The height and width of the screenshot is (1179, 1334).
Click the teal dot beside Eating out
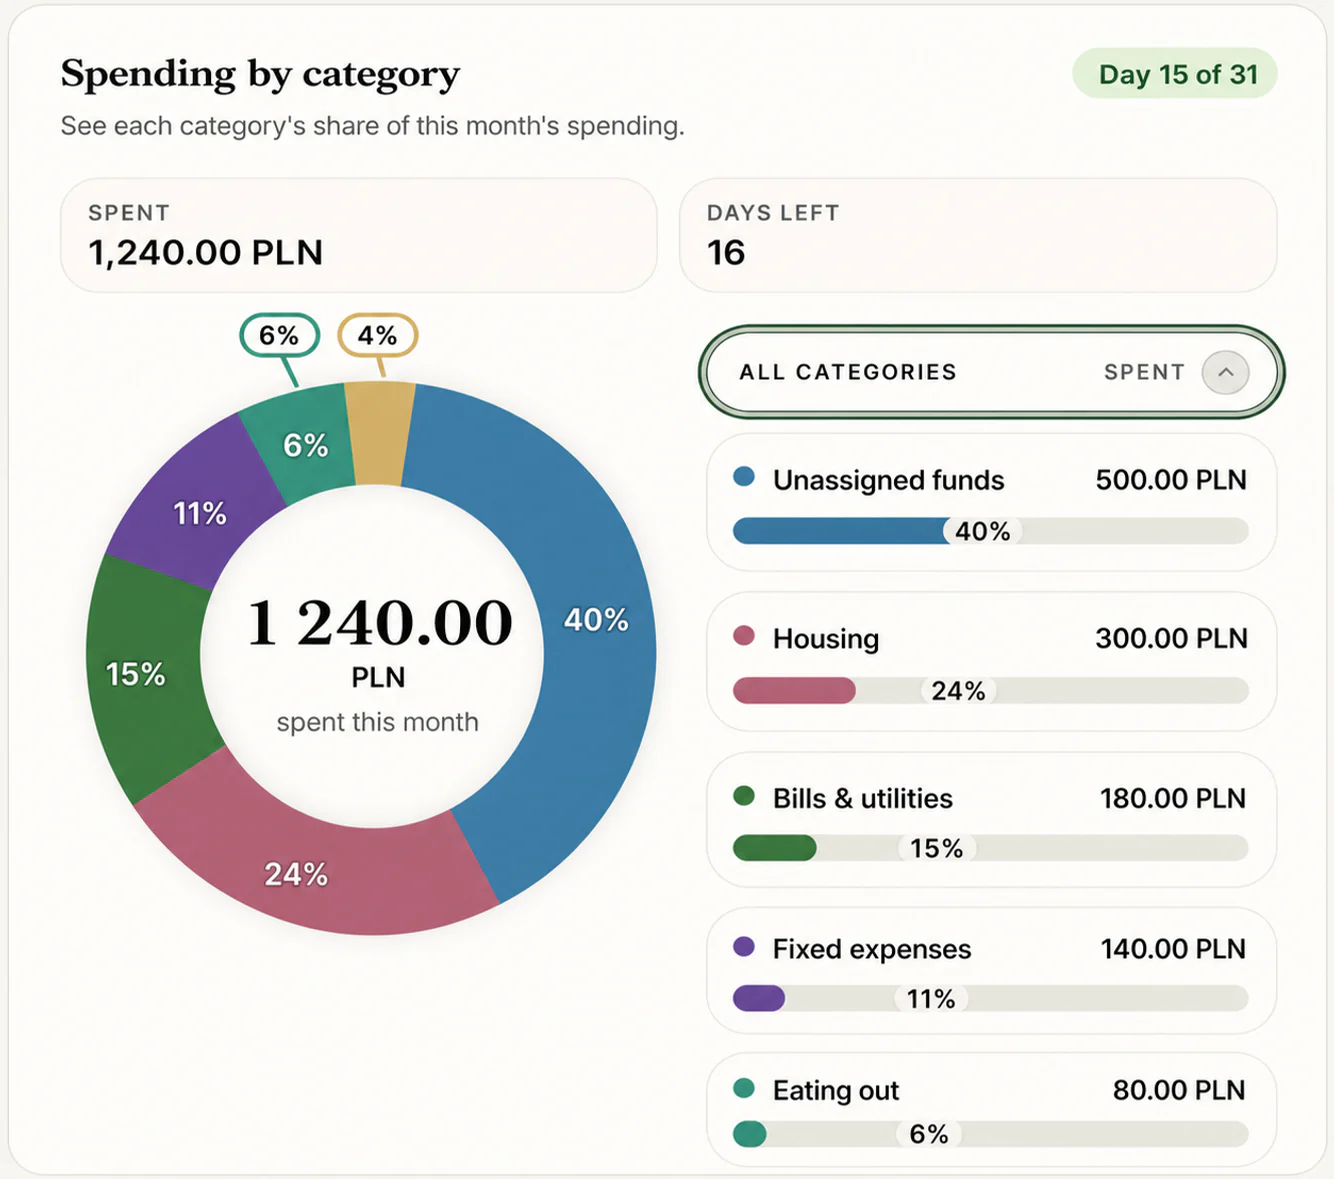(744, 1088)
